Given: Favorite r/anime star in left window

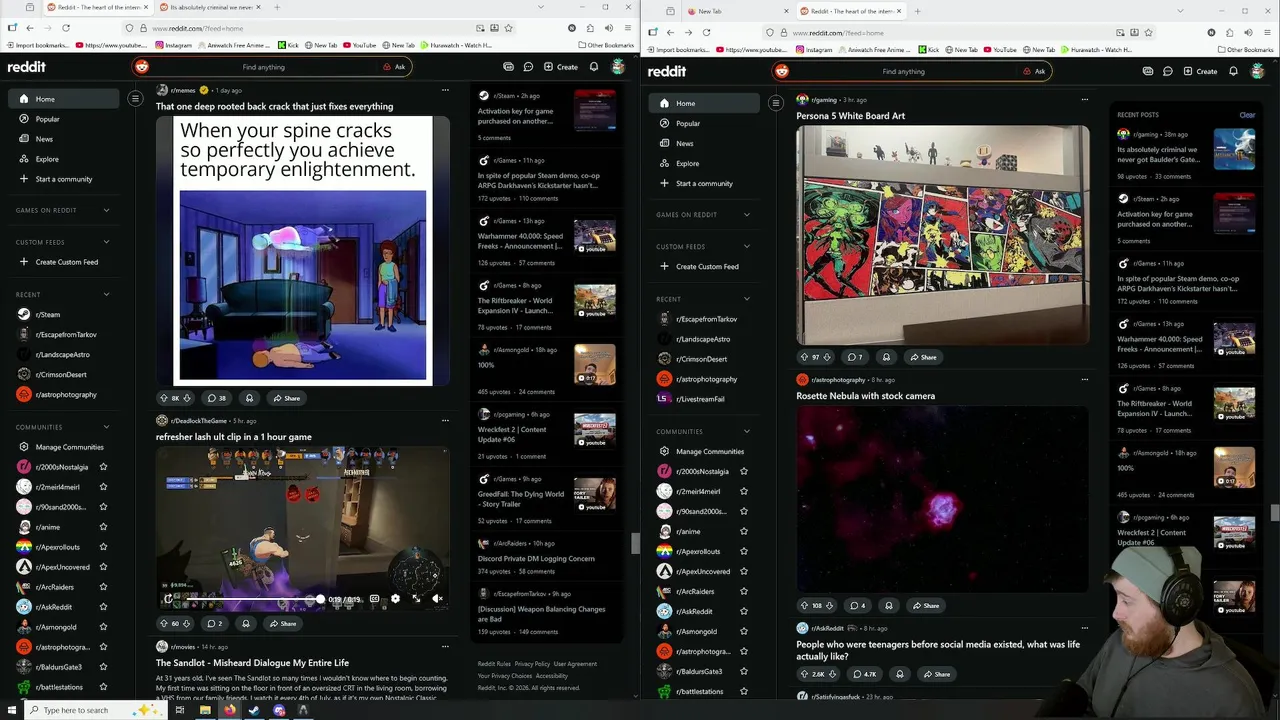Looking at the screenshot, I should (103, 527).
